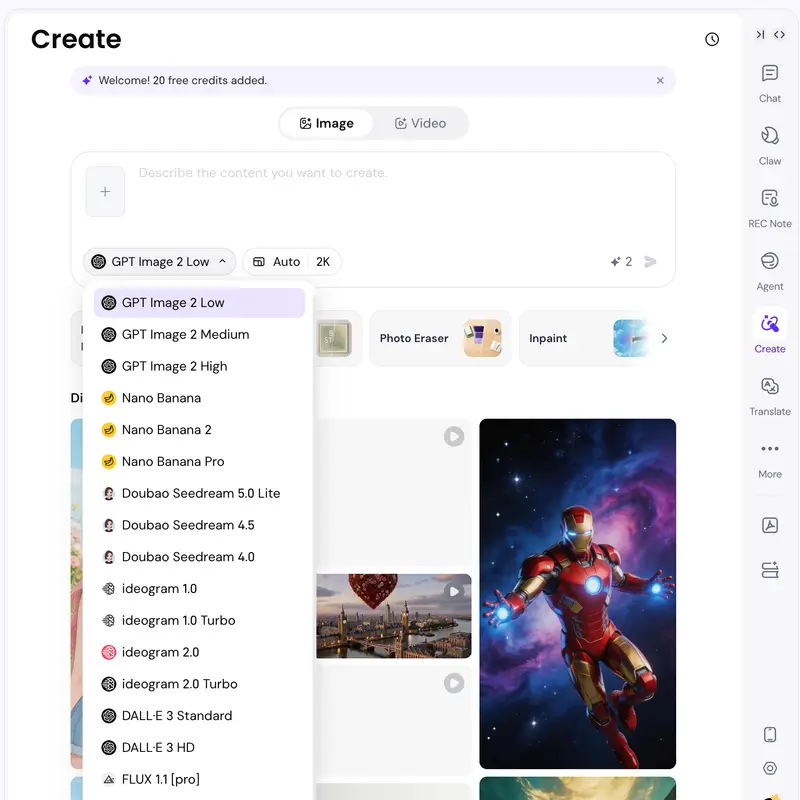Choose GPT Image 2 Medium model

[x=199, y=335]
